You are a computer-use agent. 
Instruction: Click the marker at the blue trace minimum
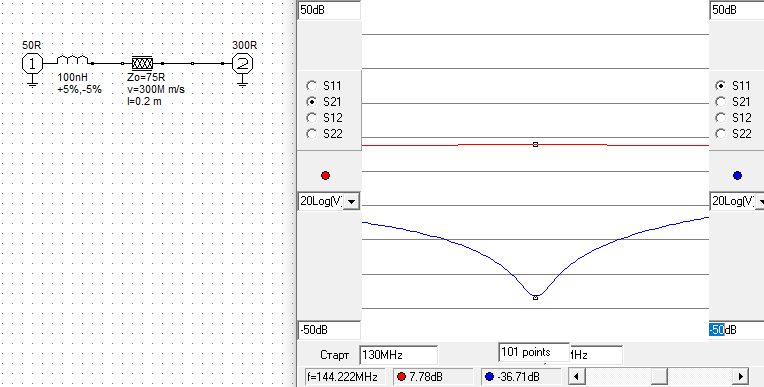point(535,297)
